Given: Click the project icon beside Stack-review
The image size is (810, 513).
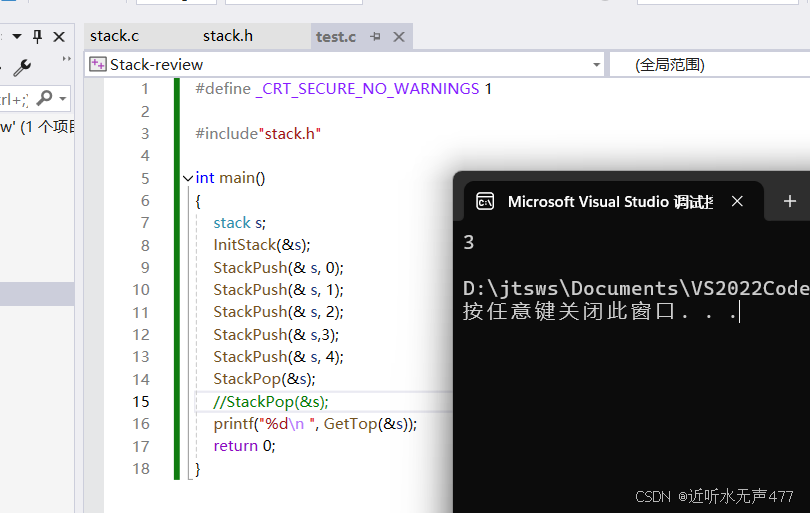Looking at the screenshot, I should point(98,65).
